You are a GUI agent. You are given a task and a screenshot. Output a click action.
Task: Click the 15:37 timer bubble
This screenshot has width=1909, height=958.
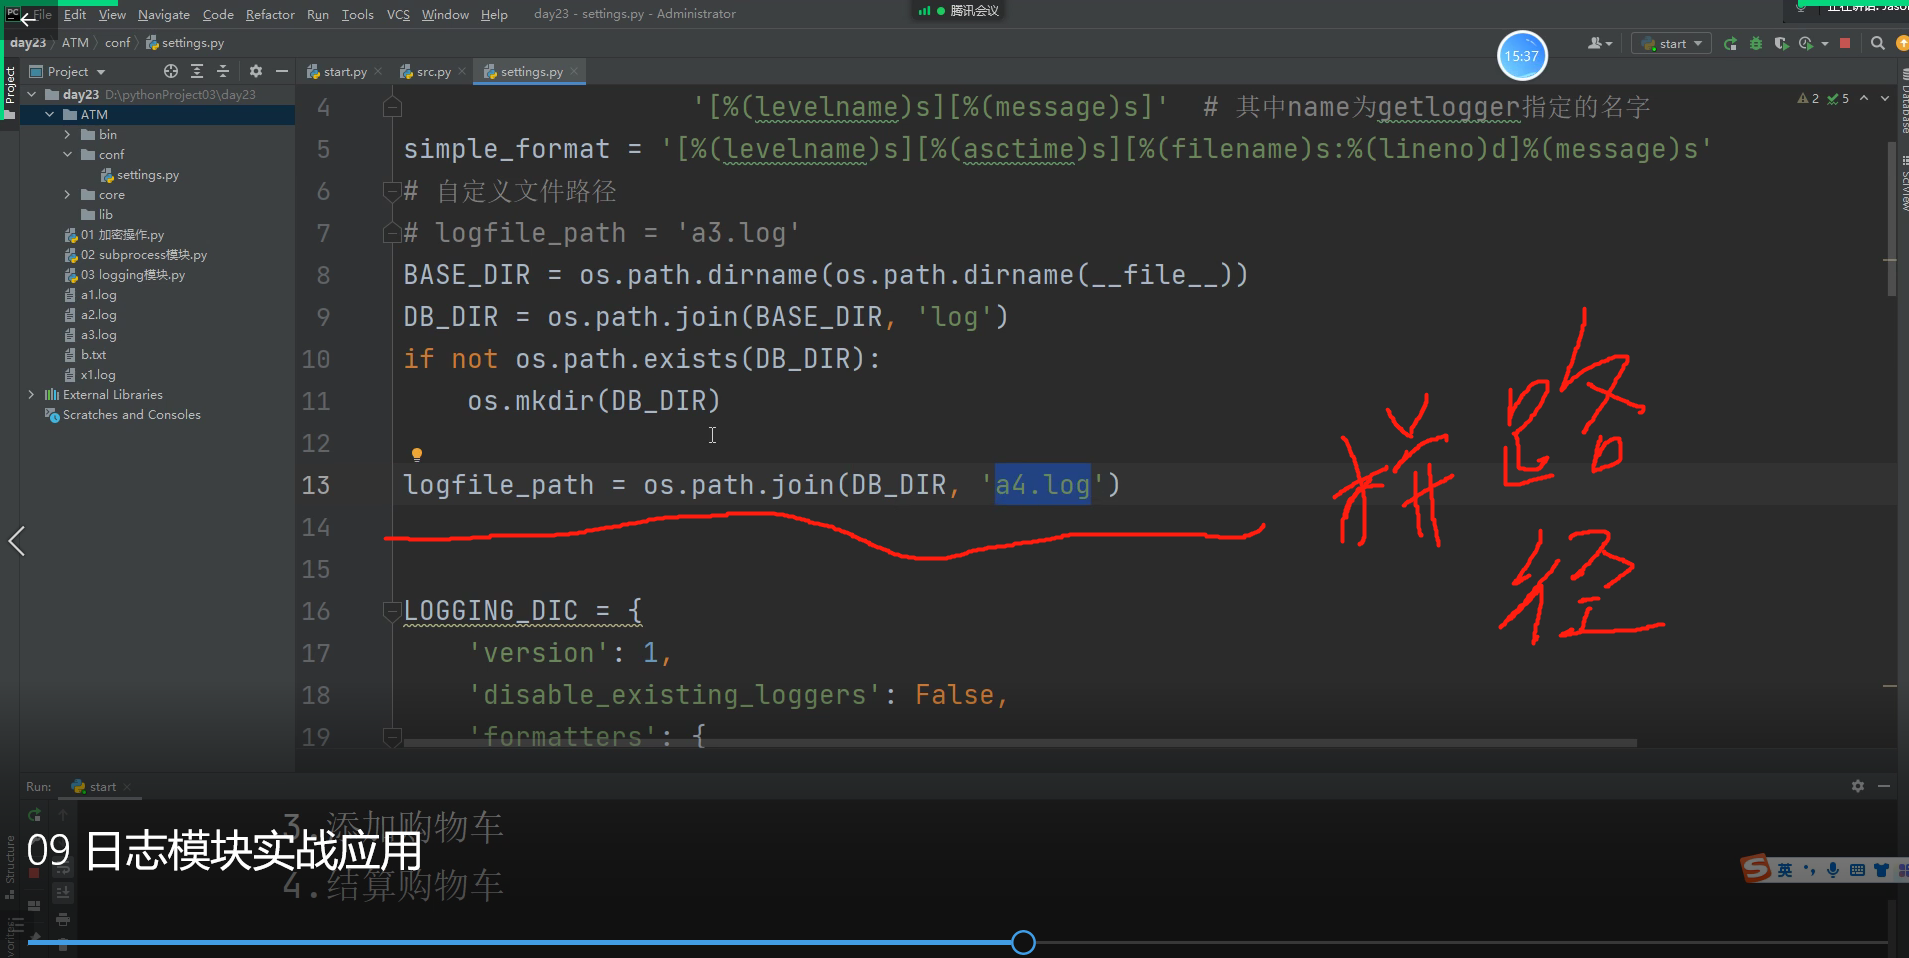click(1522, 56)
